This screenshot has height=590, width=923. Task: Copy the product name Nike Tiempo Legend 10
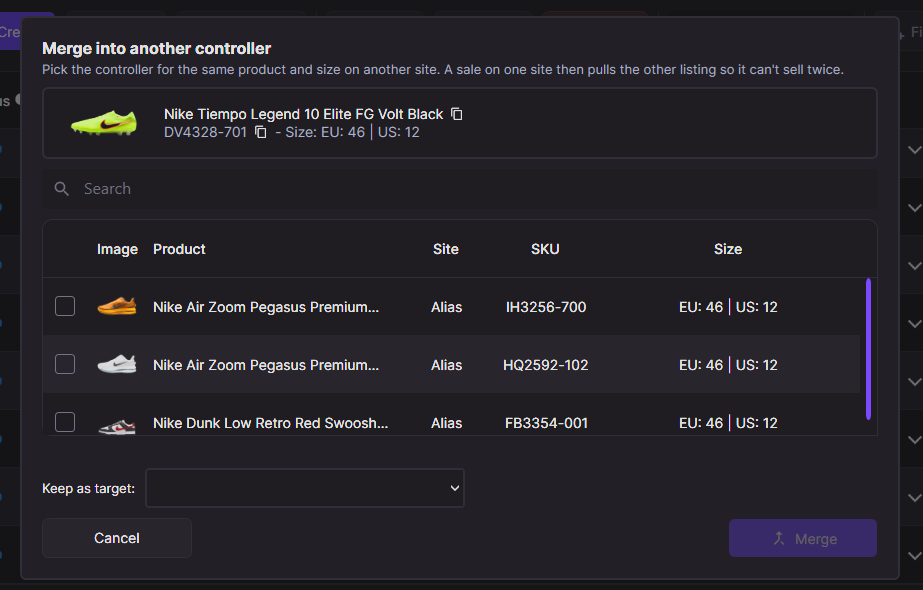click(457, 114)
